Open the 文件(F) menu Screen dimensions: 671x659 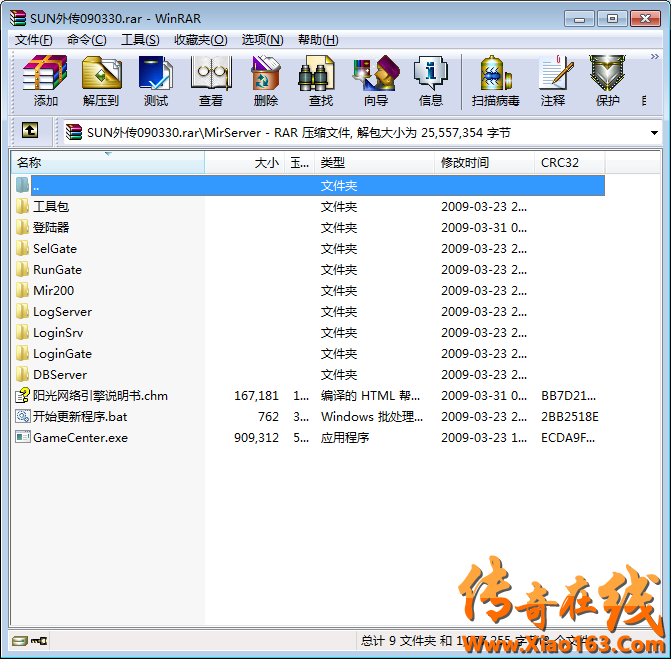(33, 40)
